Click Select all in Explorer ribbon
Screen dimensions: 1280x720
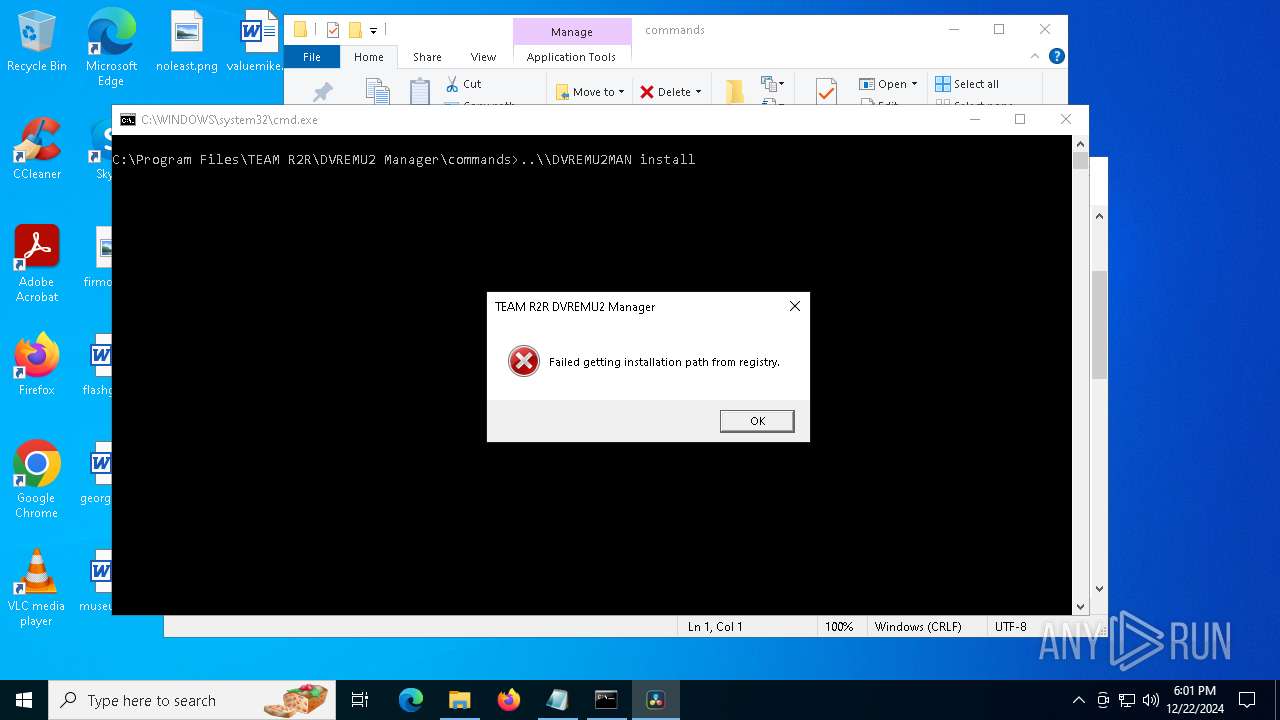[967, 84]
